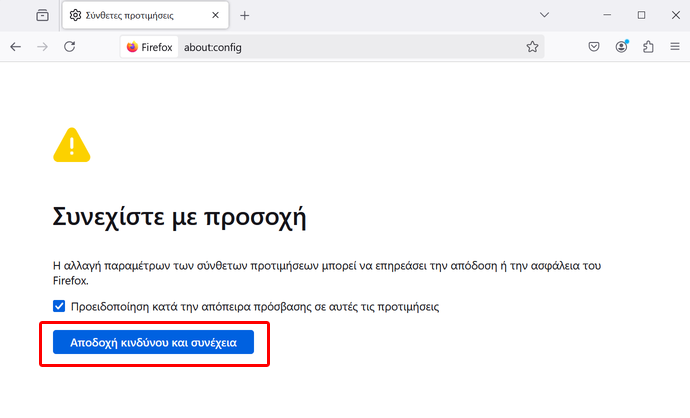
Task: Click the about:config address bar
Action: pos(354,47)
